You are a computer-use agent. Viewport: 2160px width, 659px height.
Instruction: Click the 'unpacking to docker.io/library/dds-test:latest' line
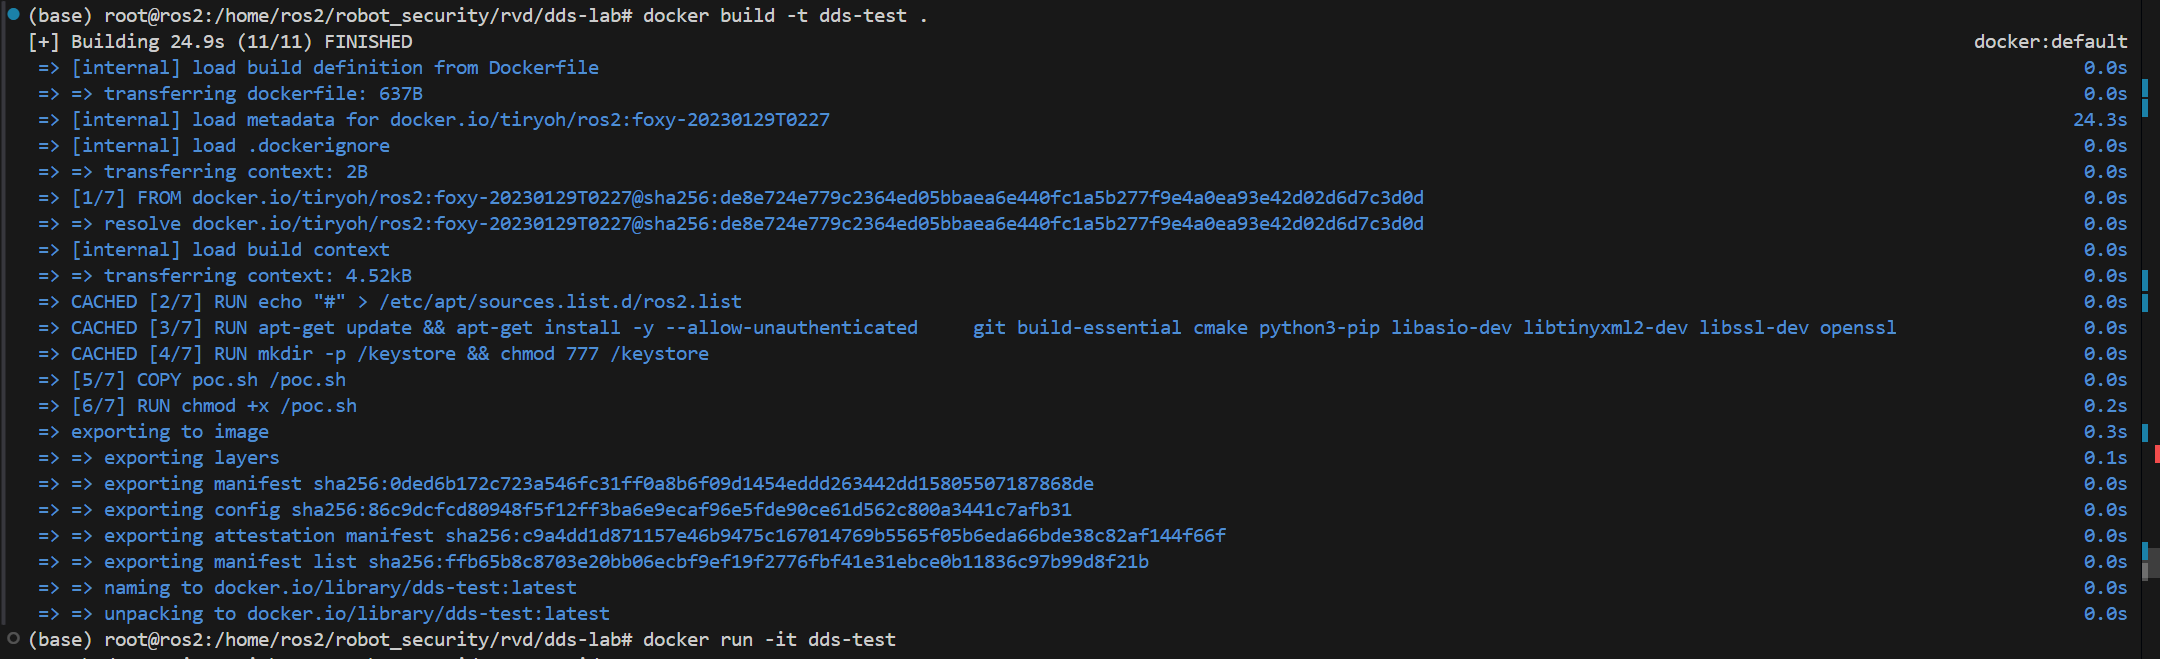(356, 614)
